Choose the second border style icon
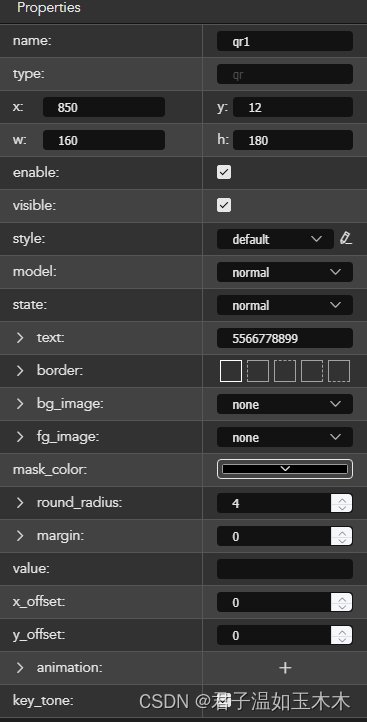Screen dimensions: 367x722 coord(258,371)
